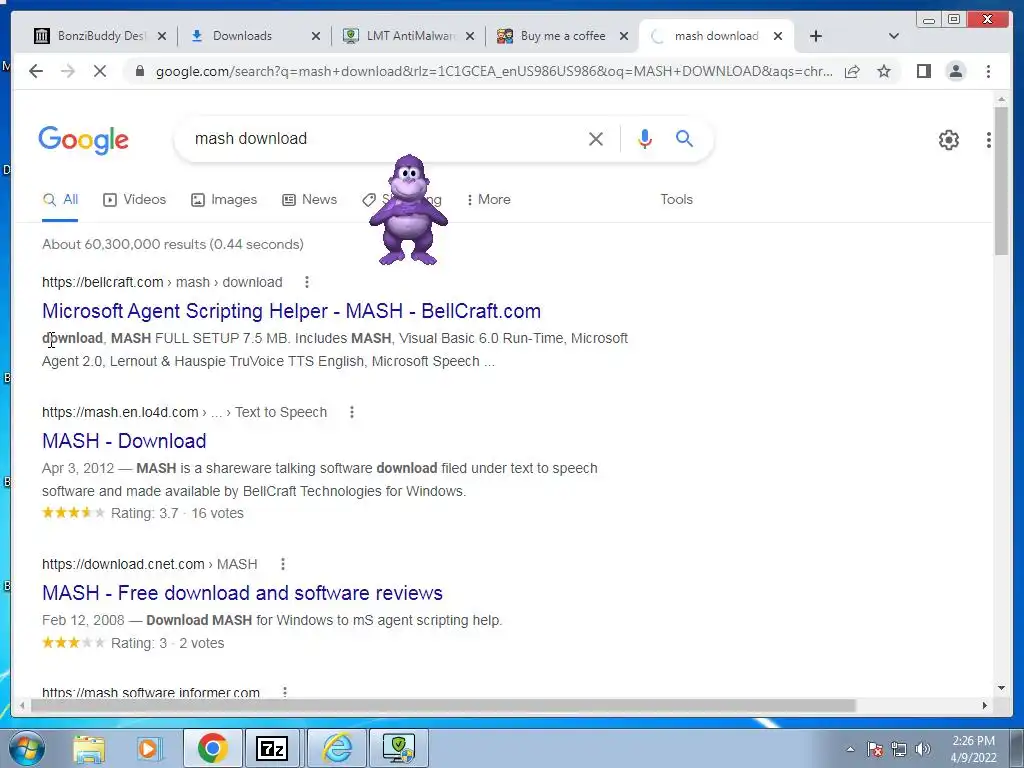Viewport: 1024px width, 768px height.
Task: Open options for download.cnet.com result
Action: [282, 564]
